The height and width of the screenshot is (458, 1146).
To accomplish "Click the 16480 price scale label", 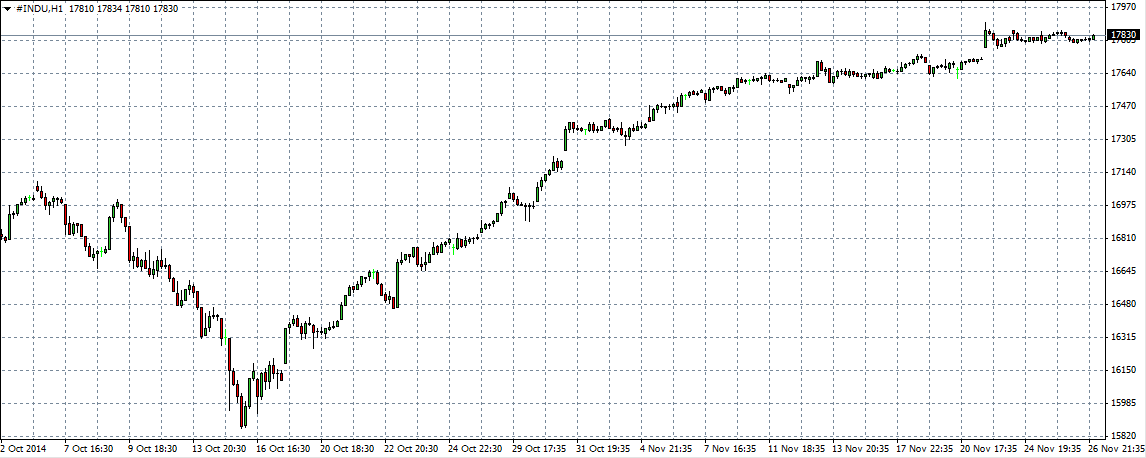I will pyautogui.click(x=1125, y=304).
